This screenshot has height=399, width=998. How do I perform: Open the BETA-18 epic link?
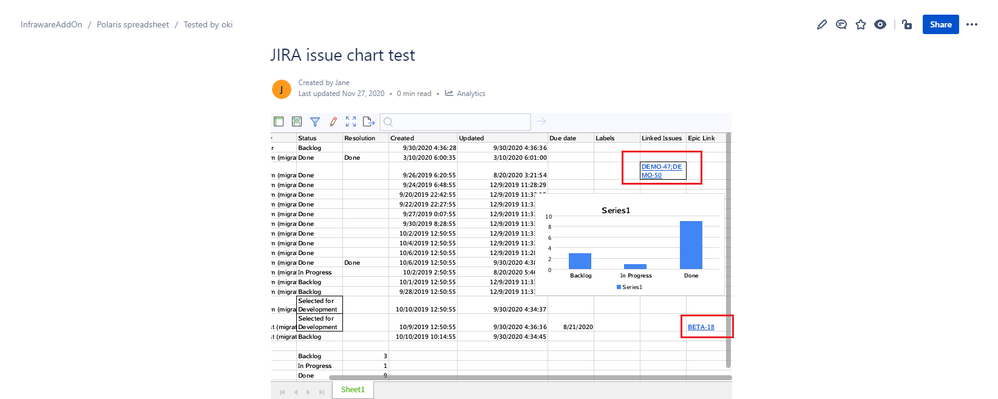(701, 327)
